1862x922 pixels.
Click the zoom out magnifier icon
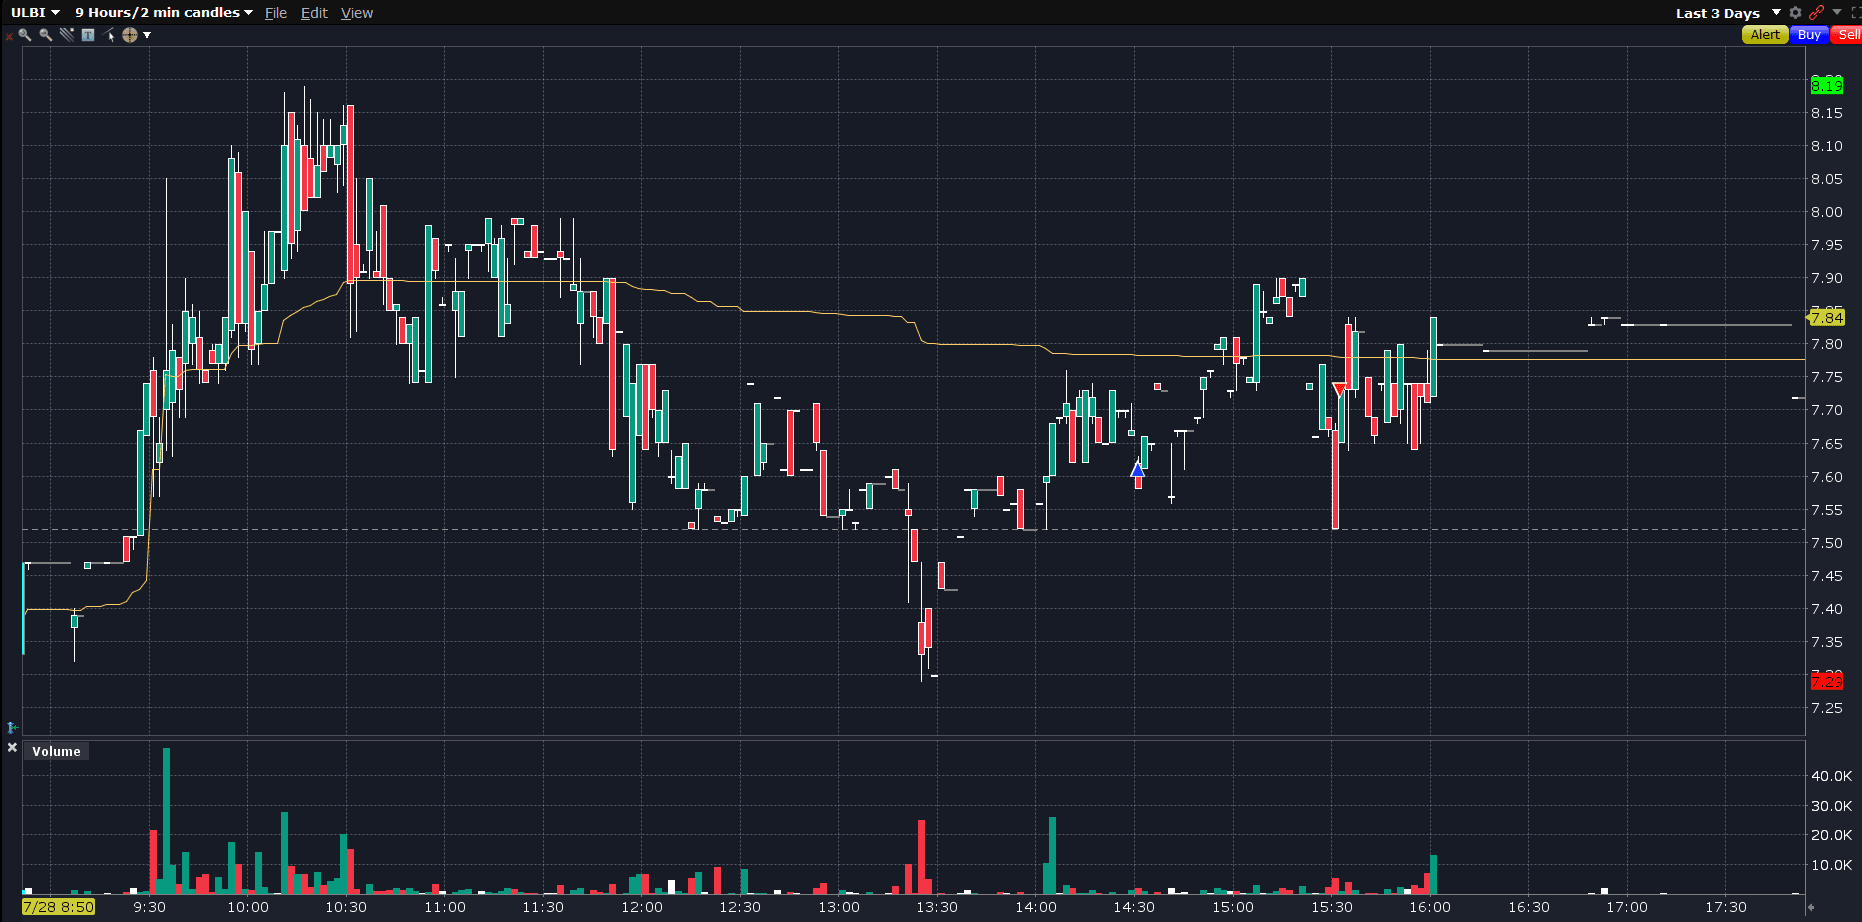pyautogui.click(x=46, y=35)
